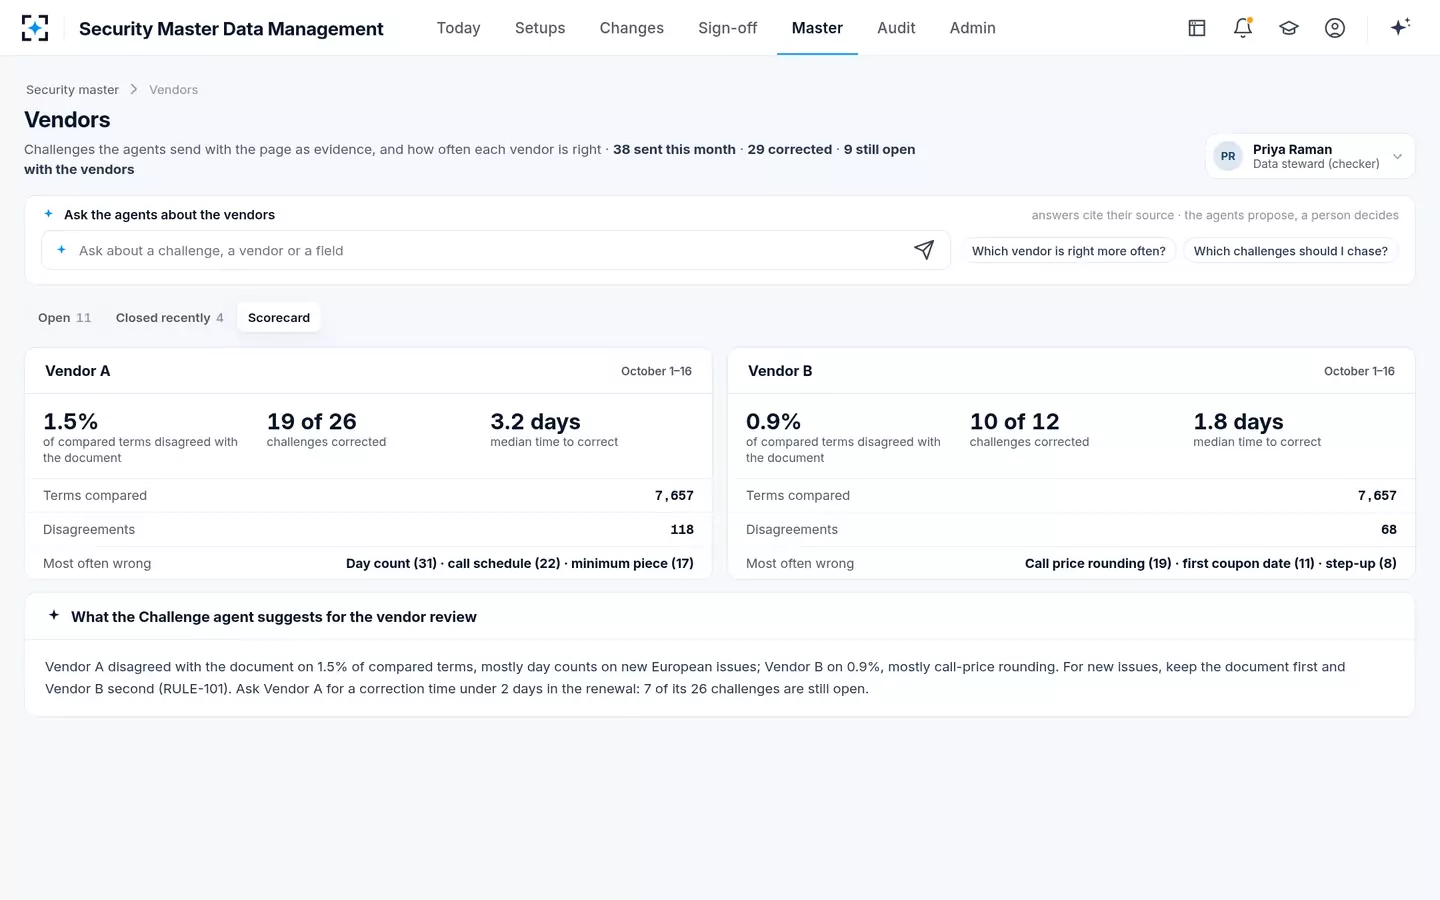Open the Admin menu
The width and height of the screenshot is (1440, 900).
973,28
